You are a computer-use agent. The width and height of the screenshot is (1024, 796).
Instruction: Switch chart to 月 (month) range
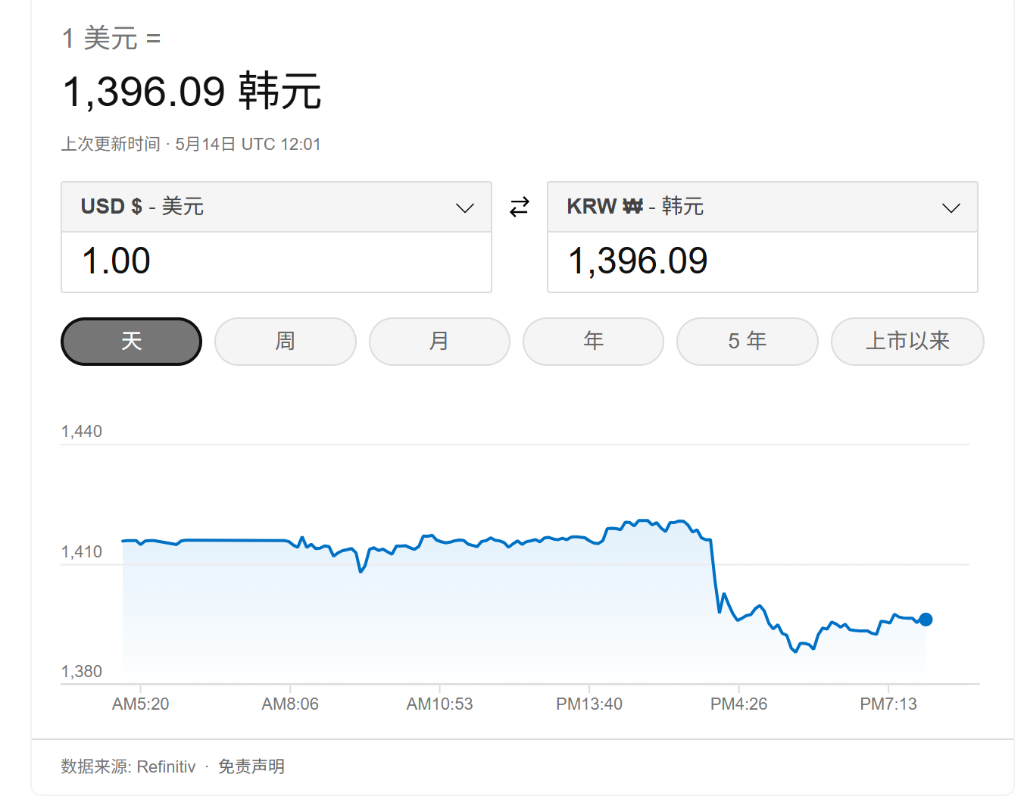pyautogui.click(x=439, y=341)
